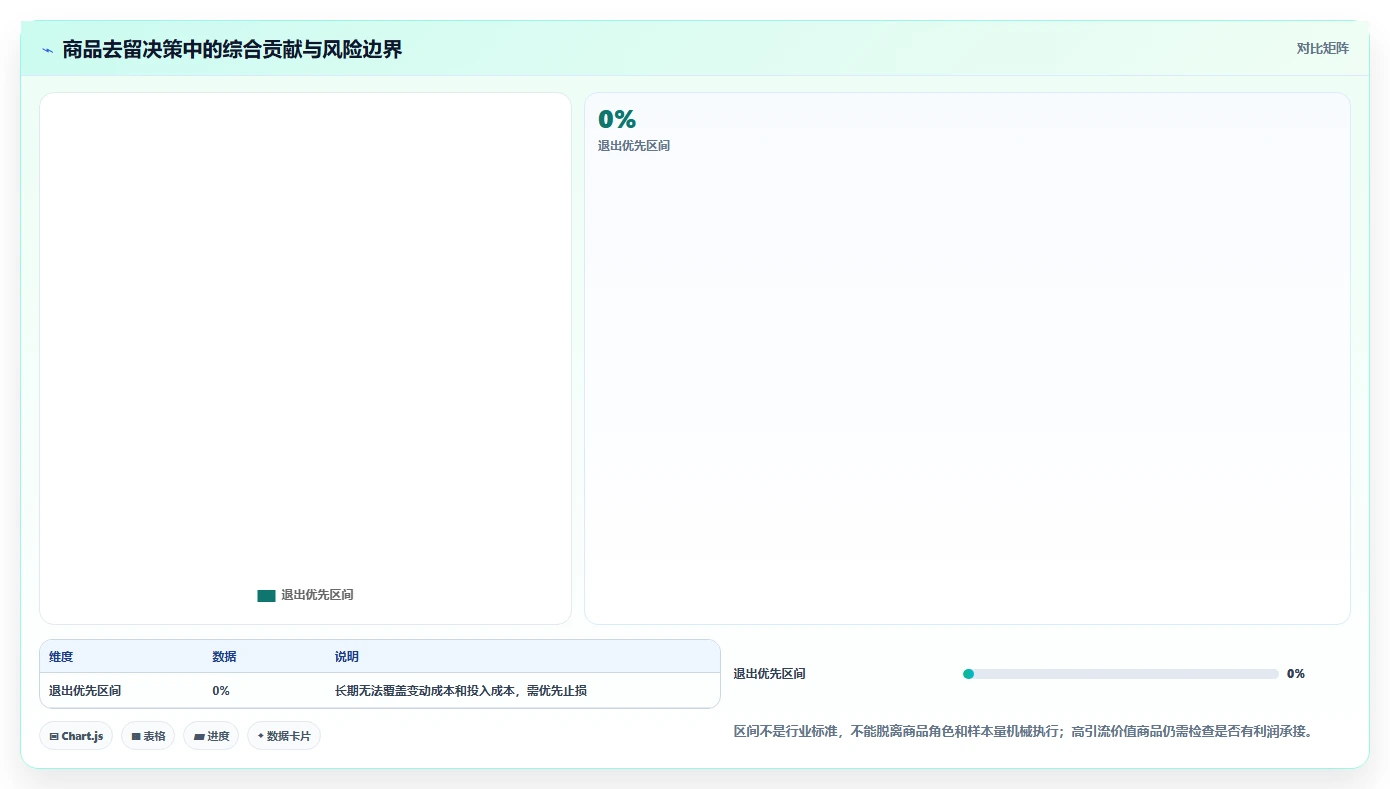Click the 进度 chip
1390x789 pixels.
[211, 736]
